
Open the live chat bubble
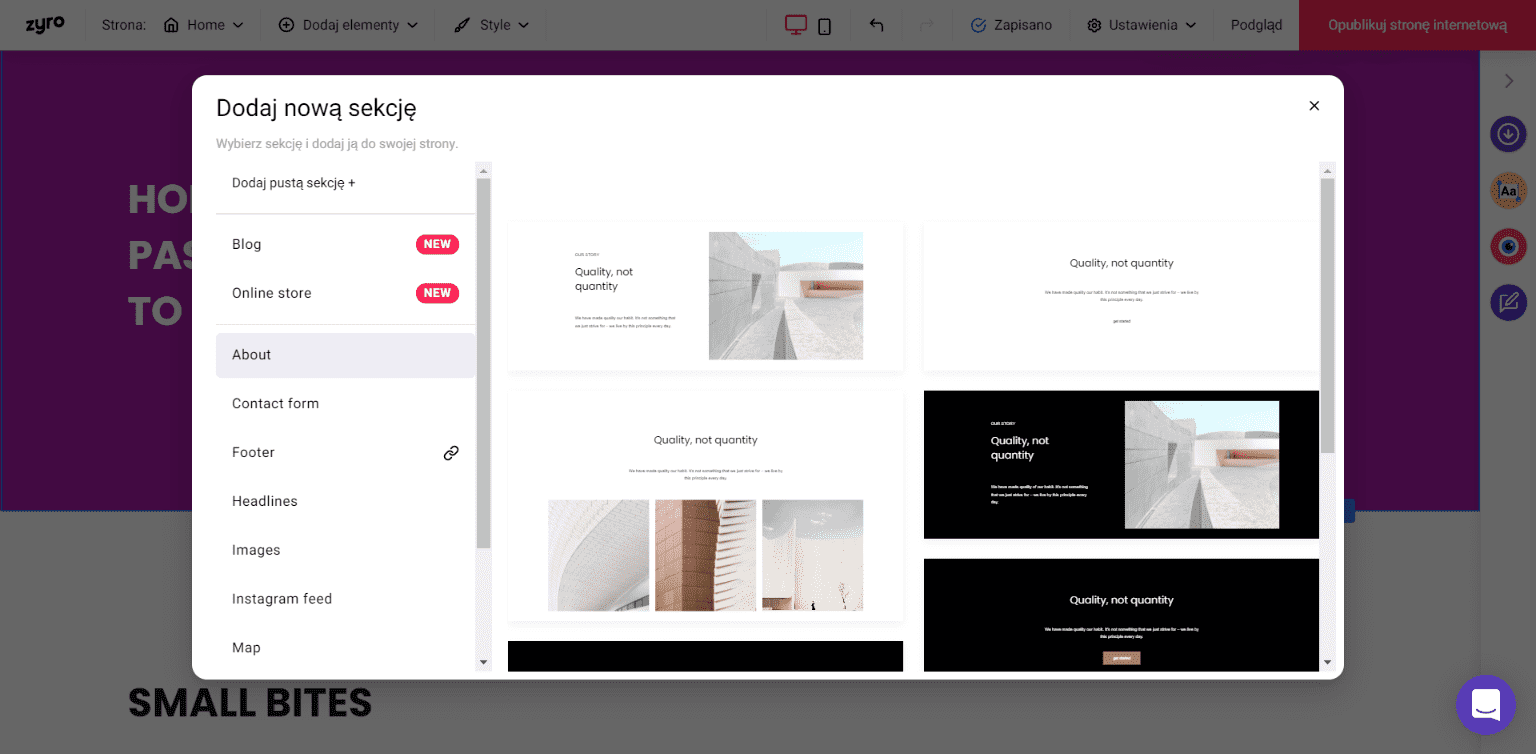[x=1485, y=705]
